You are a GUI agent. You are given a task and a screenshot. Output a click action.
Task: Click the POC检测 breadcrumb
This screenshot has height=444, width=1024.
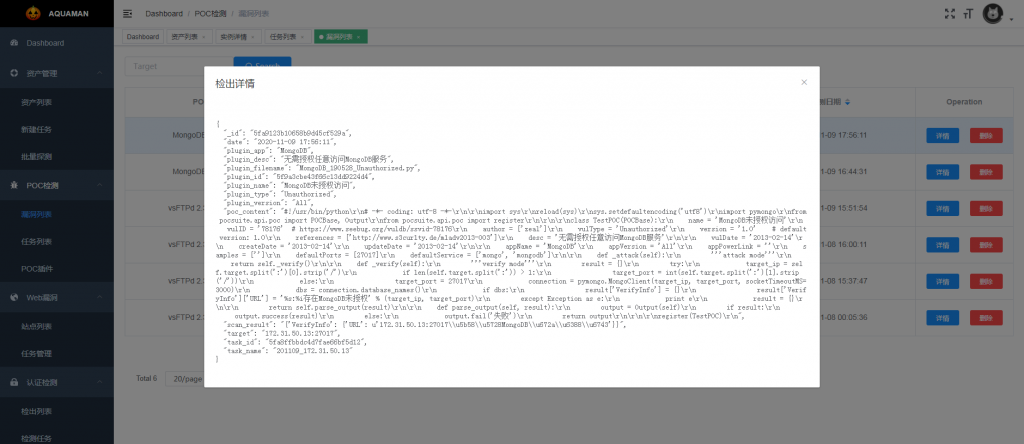[208, 13]
